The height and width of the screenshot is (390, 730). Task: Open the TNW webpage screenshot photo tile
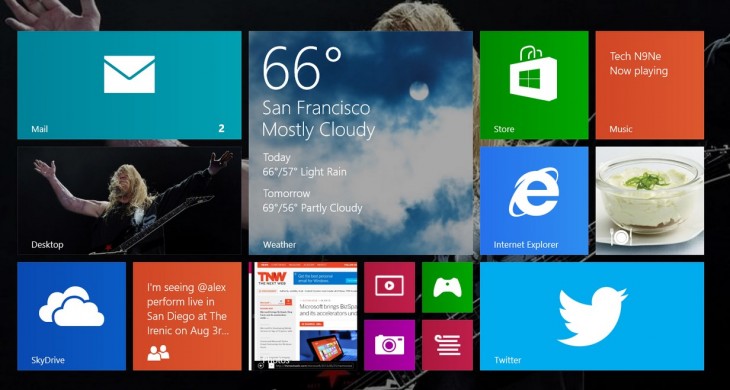coord(303,316)
